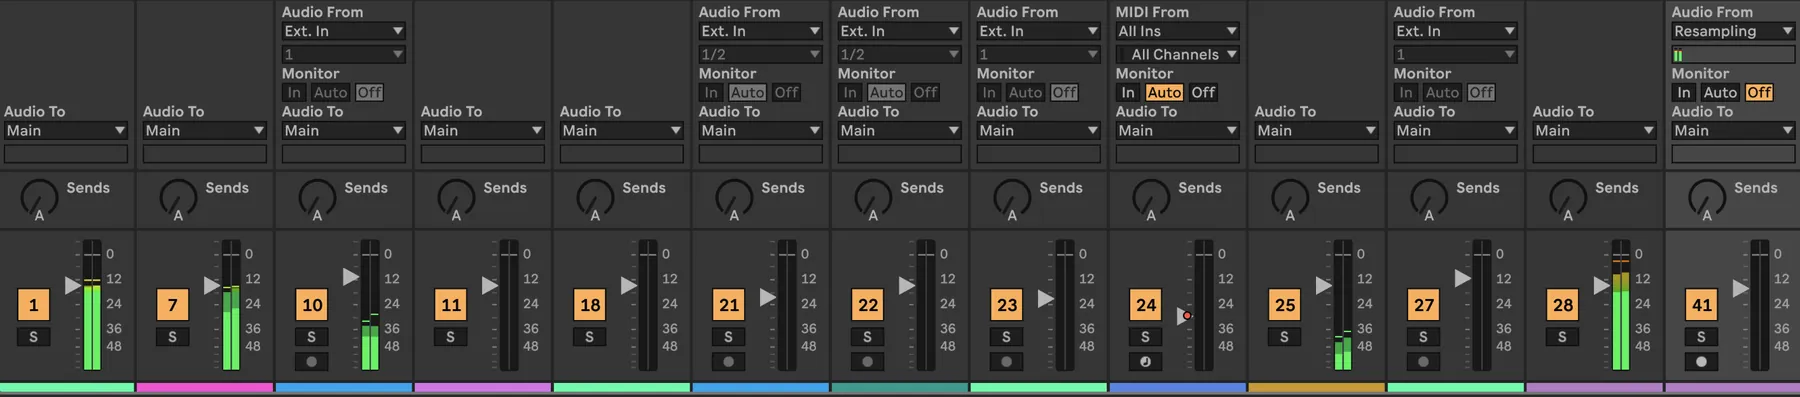Open All Channels dropdown on track 24
This screenshot has width=1800, height=397.
(1178, 54)
